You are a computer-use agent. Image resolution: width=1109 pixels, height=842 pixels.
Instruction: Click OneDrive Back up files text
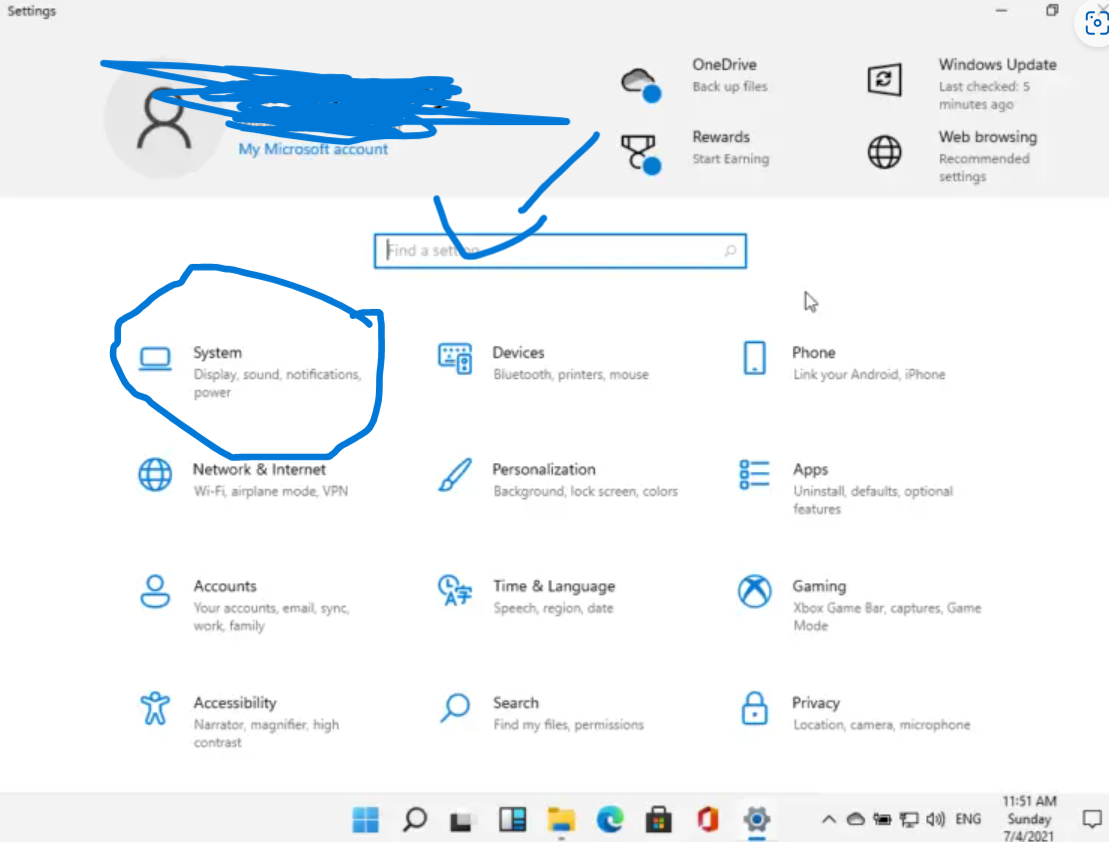tap(730, 86)
